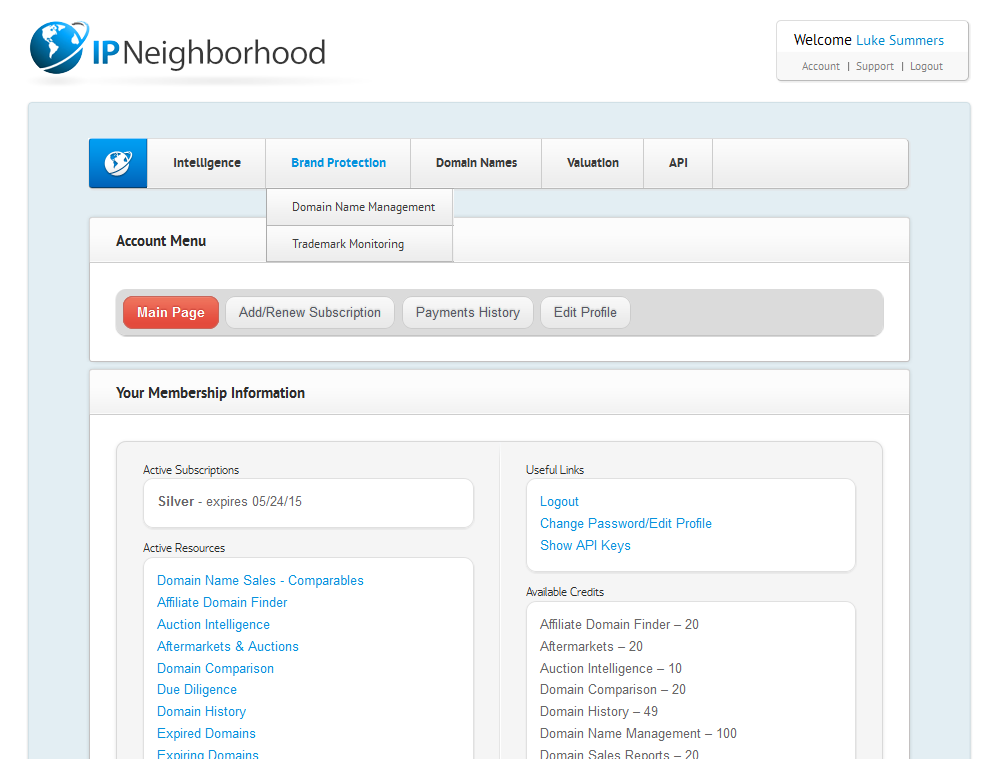The image size is (982, 759).
Task: Open the Support link in header
Action: pyautogui.click(x=875, y=66)
